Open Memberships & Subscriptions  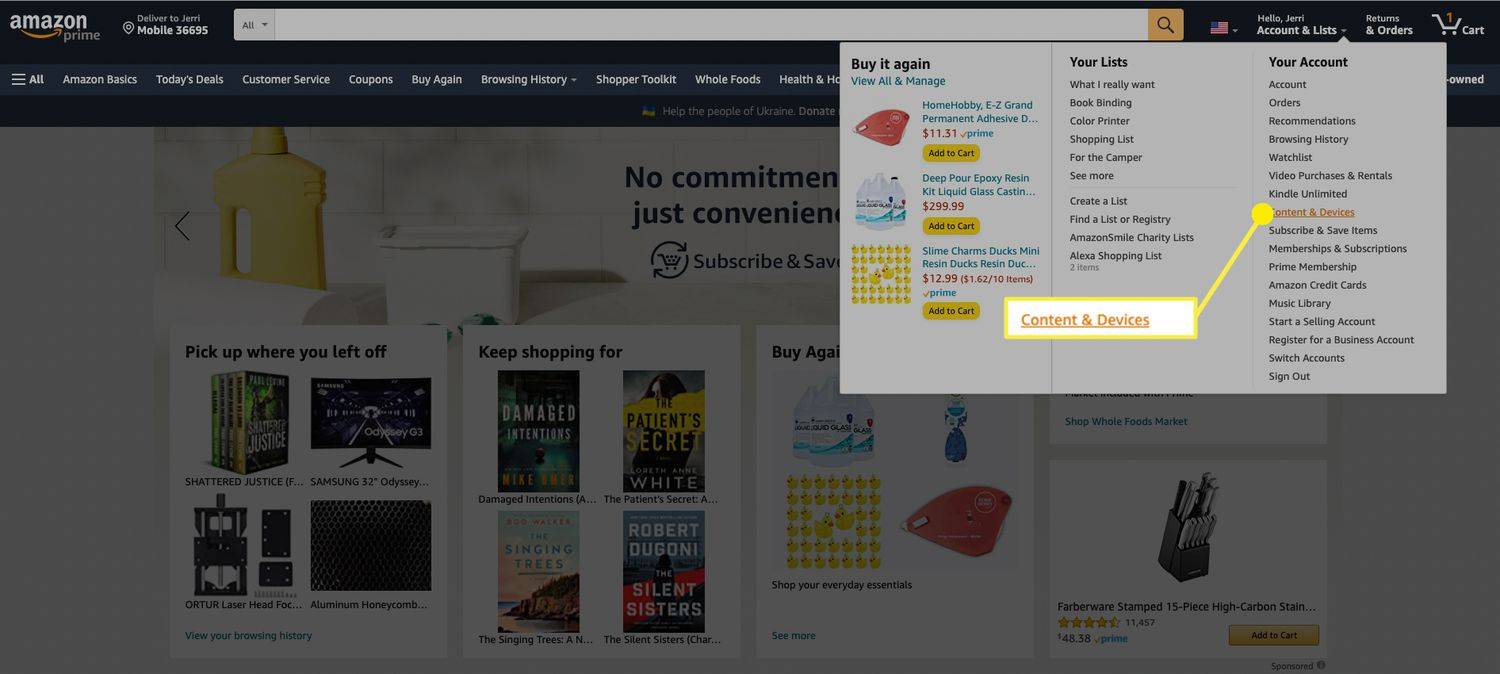pyautogui.click(x=1338, y=248)
